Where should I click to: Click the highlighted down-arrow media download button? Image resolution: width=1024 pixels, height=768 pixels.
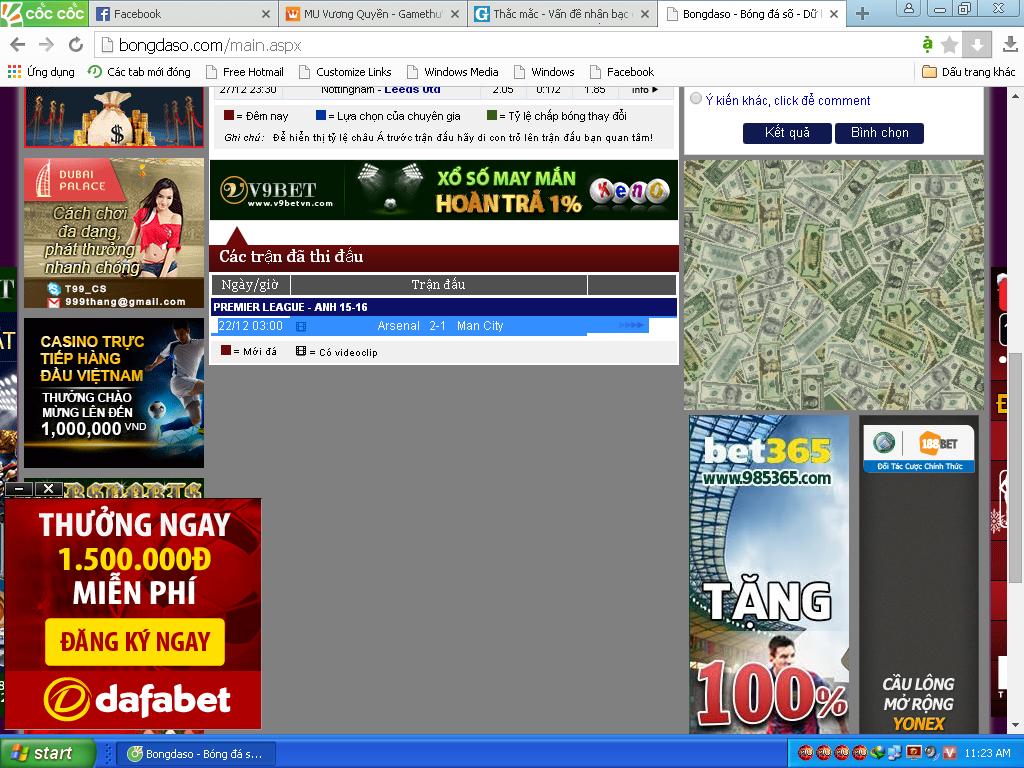coord(977,44)
